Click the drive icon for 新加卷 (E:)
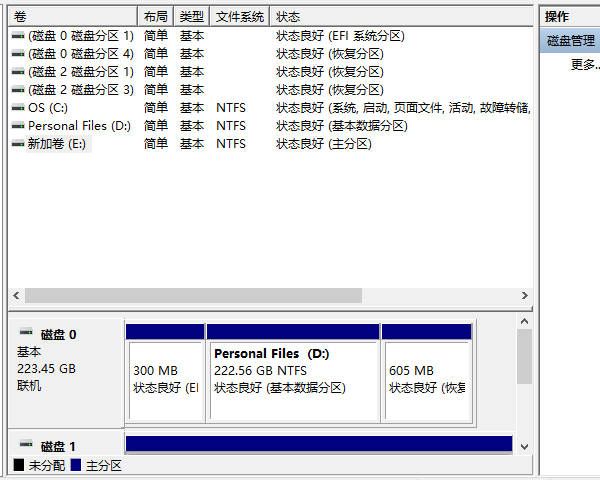Screen dimensions: 600x480 19,144
